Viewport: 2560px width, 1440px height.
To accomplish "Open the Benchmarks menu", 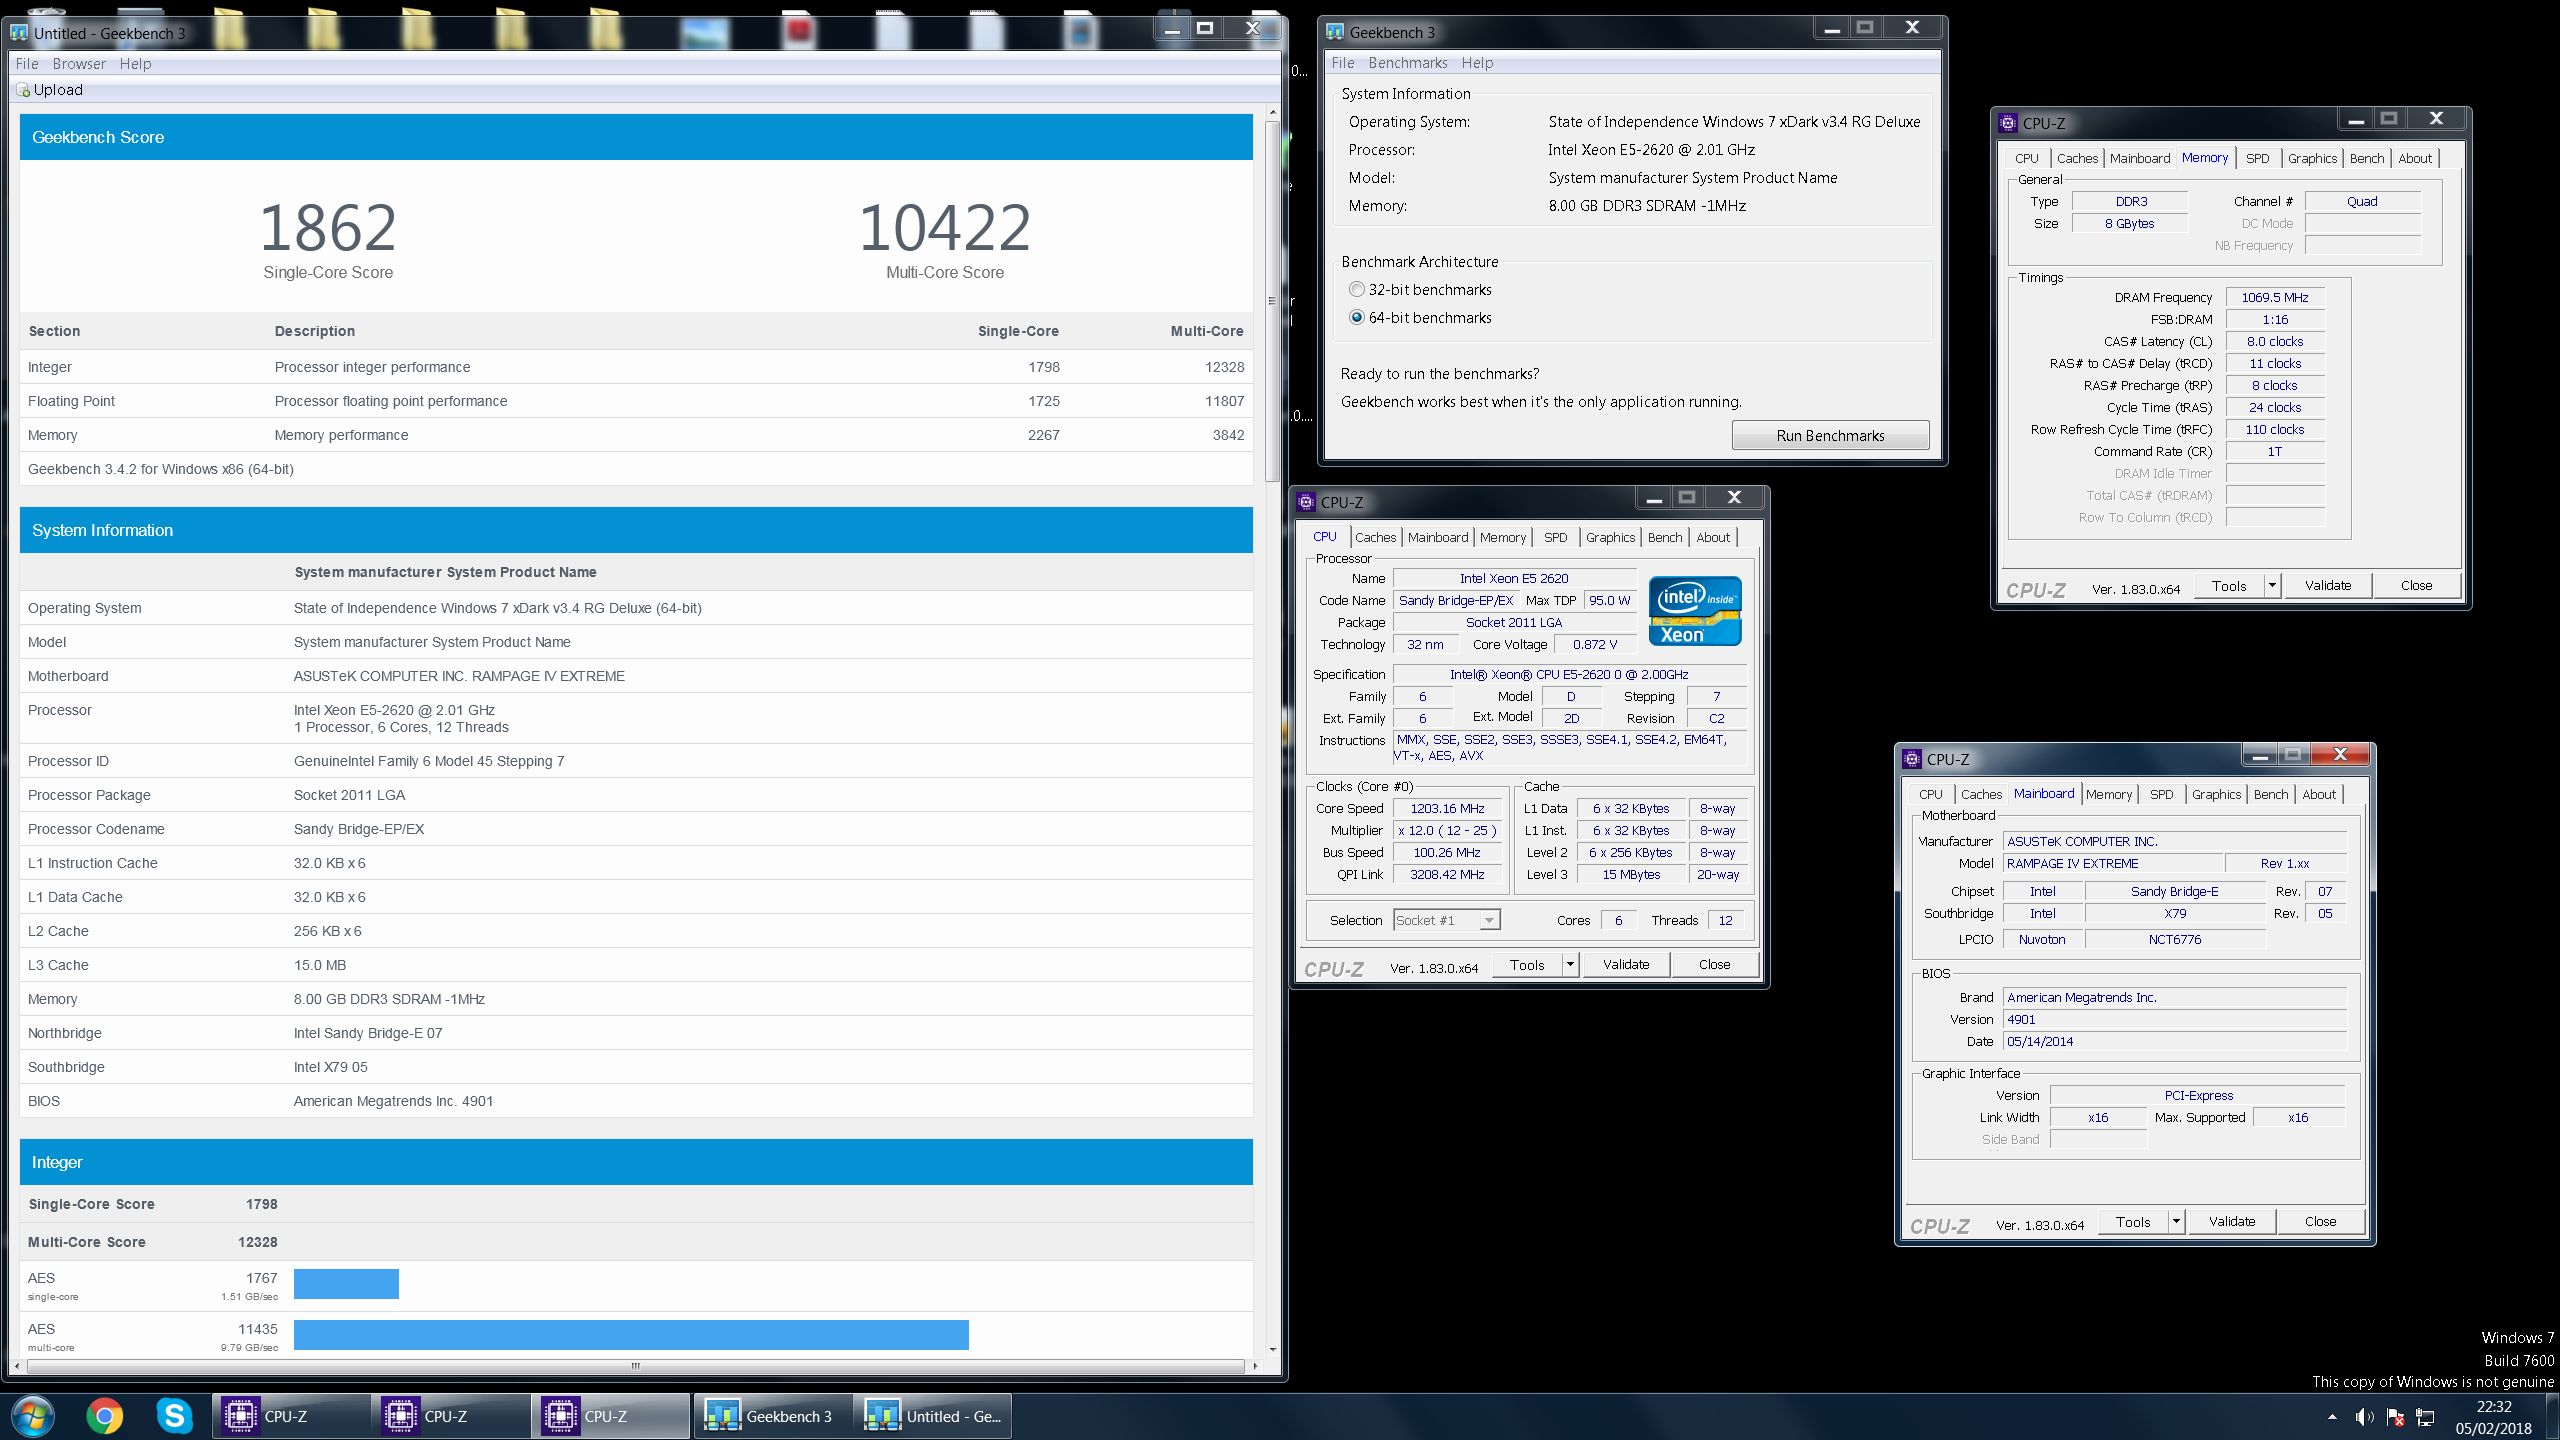I will [1407, 63].
